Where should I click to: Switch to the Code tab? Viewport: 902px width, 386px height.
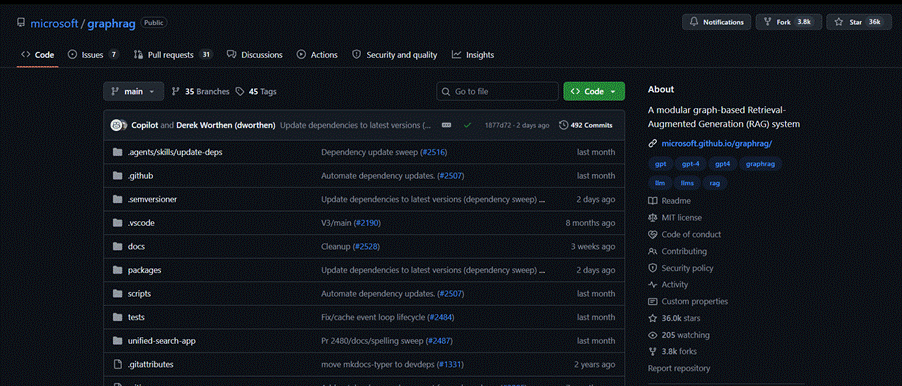coord(37,55)
